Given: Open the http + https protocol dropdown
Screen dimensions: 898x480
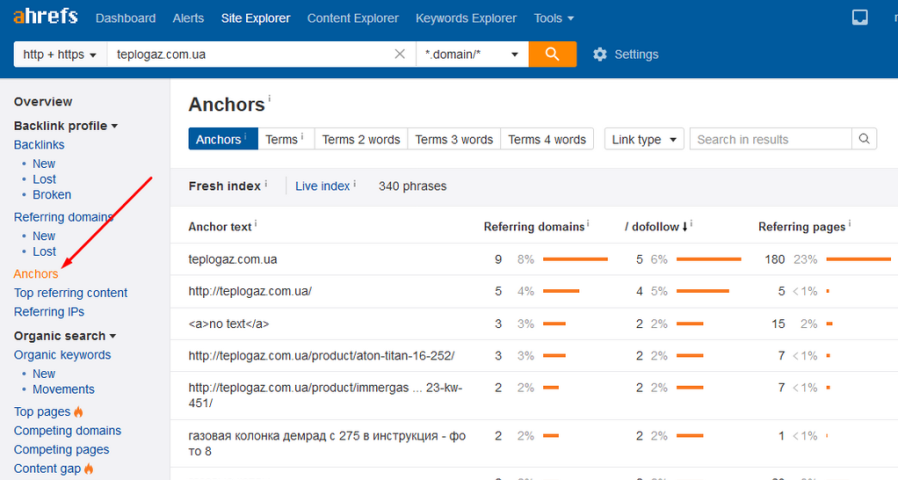Looking at the screenshot, I should [60, 54].
